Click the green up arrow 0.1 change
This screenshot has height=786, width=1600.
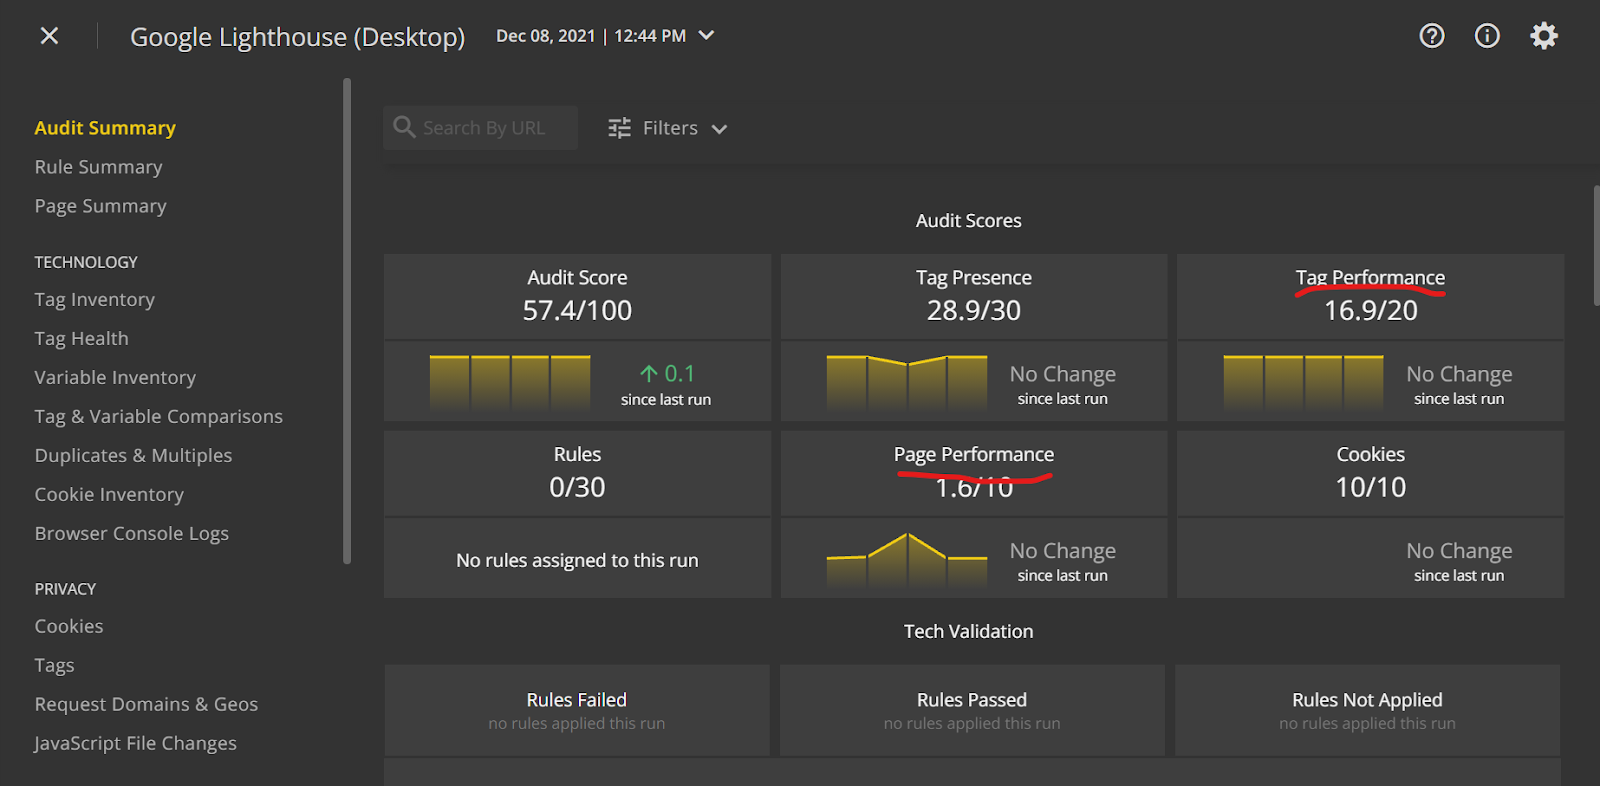point(667,374)
